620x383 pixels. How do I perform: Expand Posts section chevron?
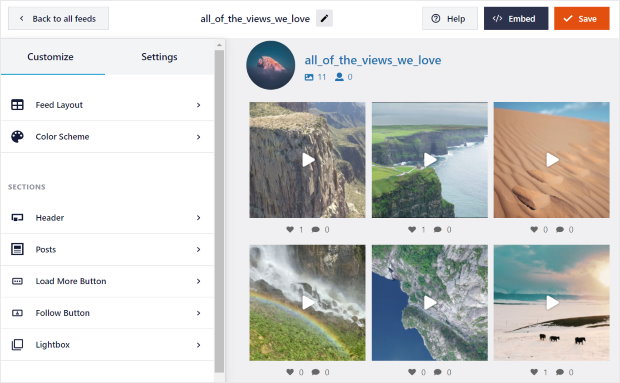pyautogui.click(x=198, y=250)
